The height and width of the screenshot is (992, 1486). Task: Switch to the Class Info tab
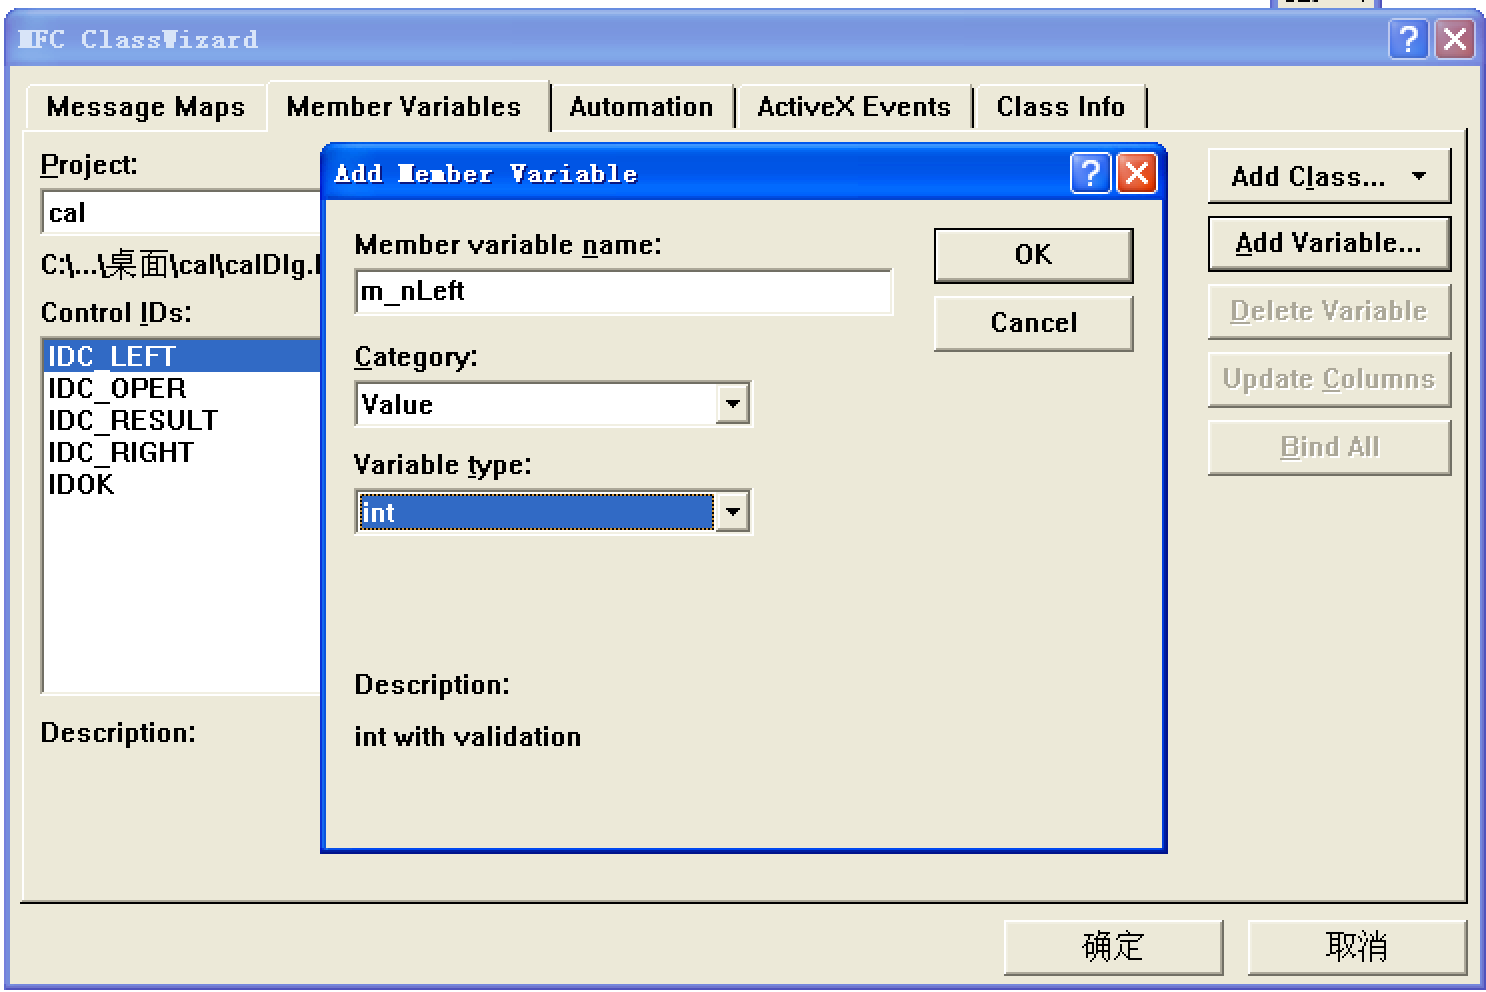(x=1061, y=107)
